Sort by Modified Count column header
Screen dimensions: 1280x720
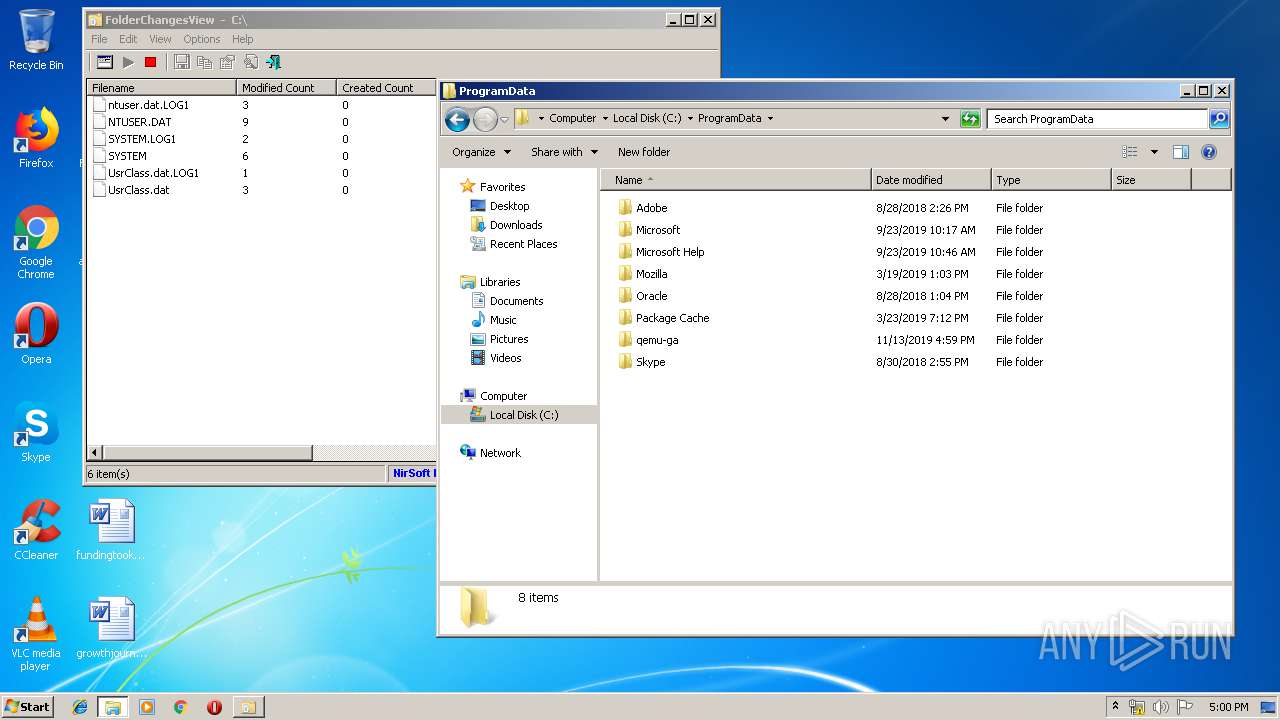coord(286,88)
